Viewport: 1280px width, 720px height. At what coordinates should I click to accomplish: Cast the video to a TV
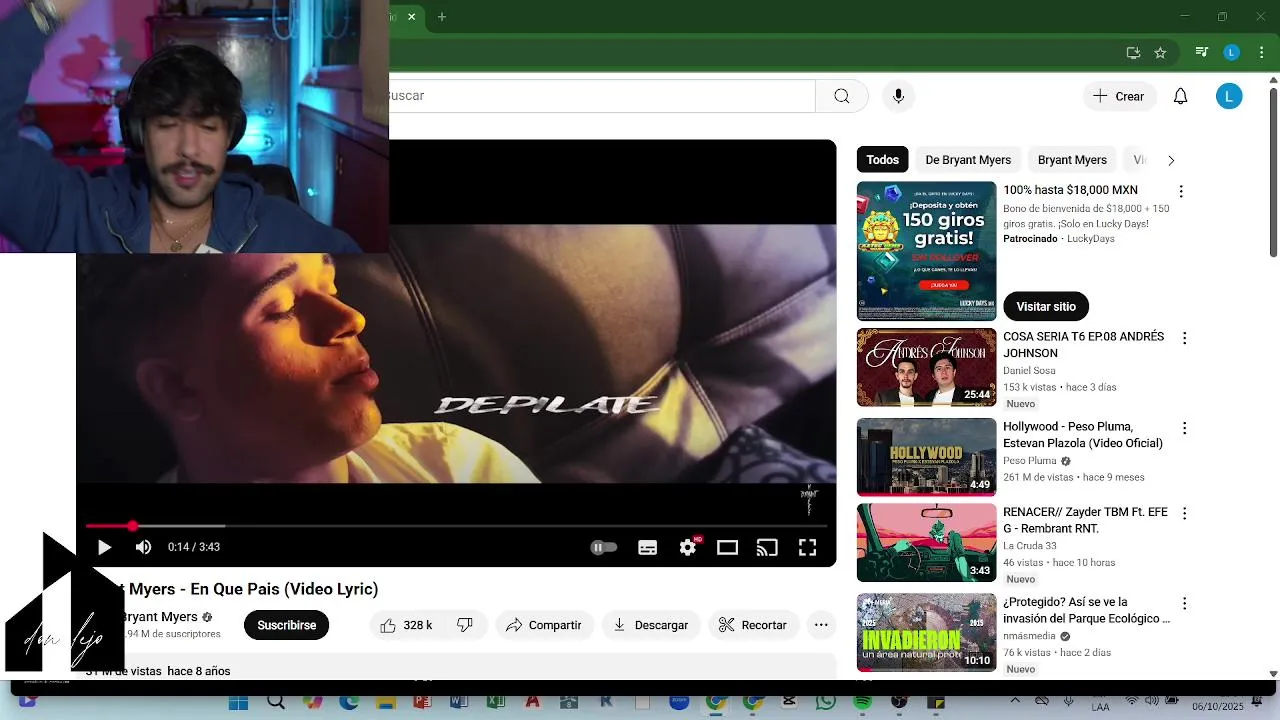pyautogui.click(x=767, y=547)
